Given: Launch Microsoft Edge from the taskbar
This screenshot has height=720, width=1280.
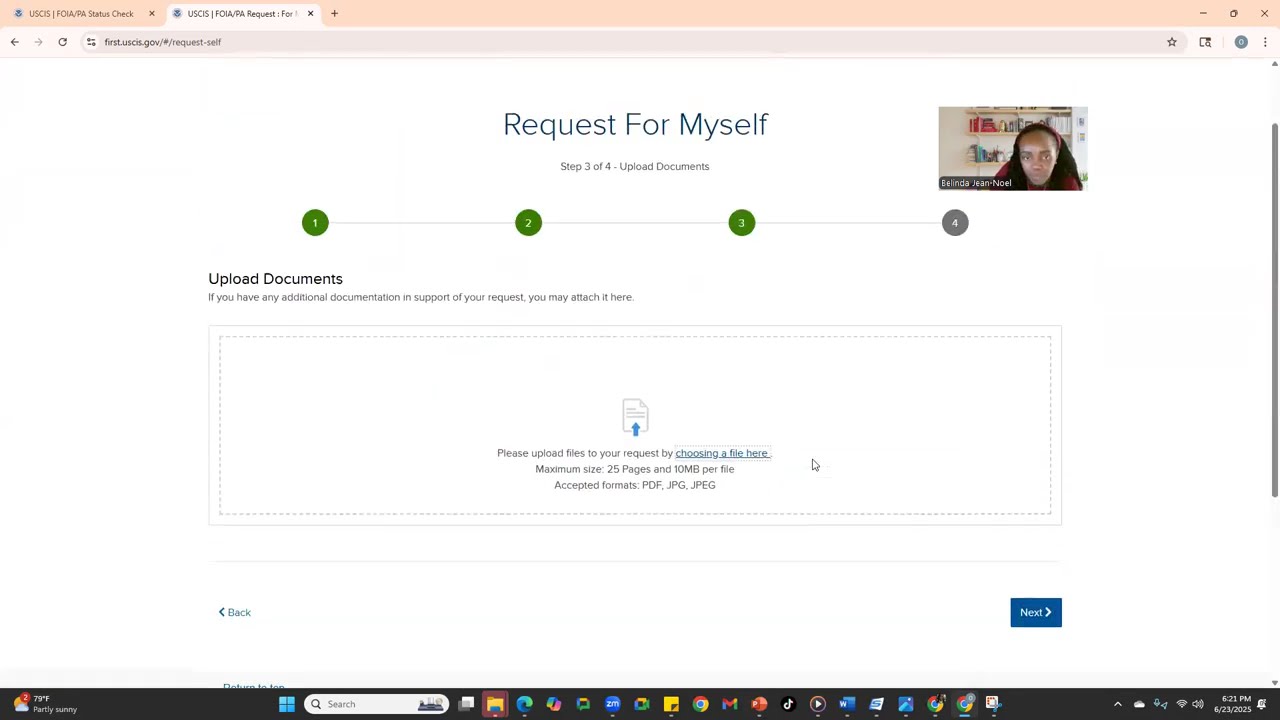Looking at the screenshot, I should click(x=525, y=704).
